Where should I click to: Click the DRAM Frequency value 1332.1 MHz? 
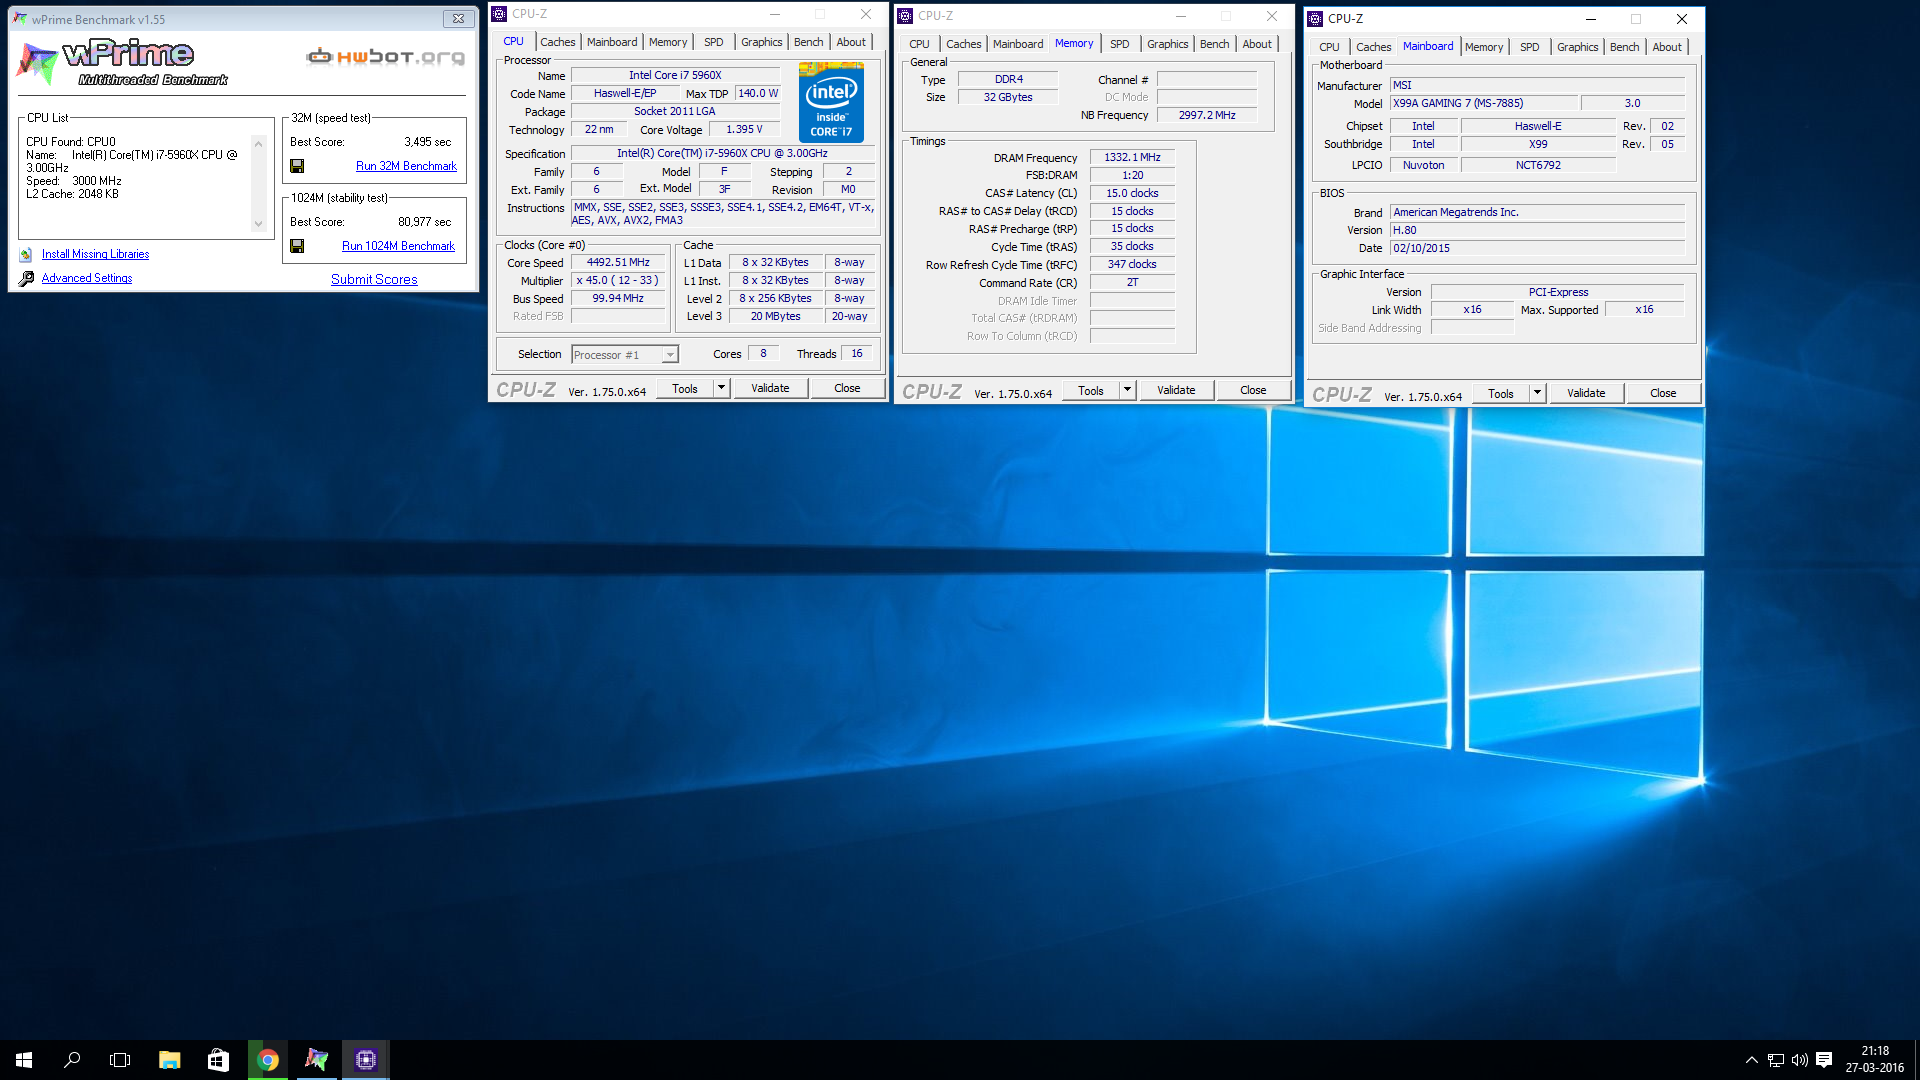click(x=1132, y=158)
